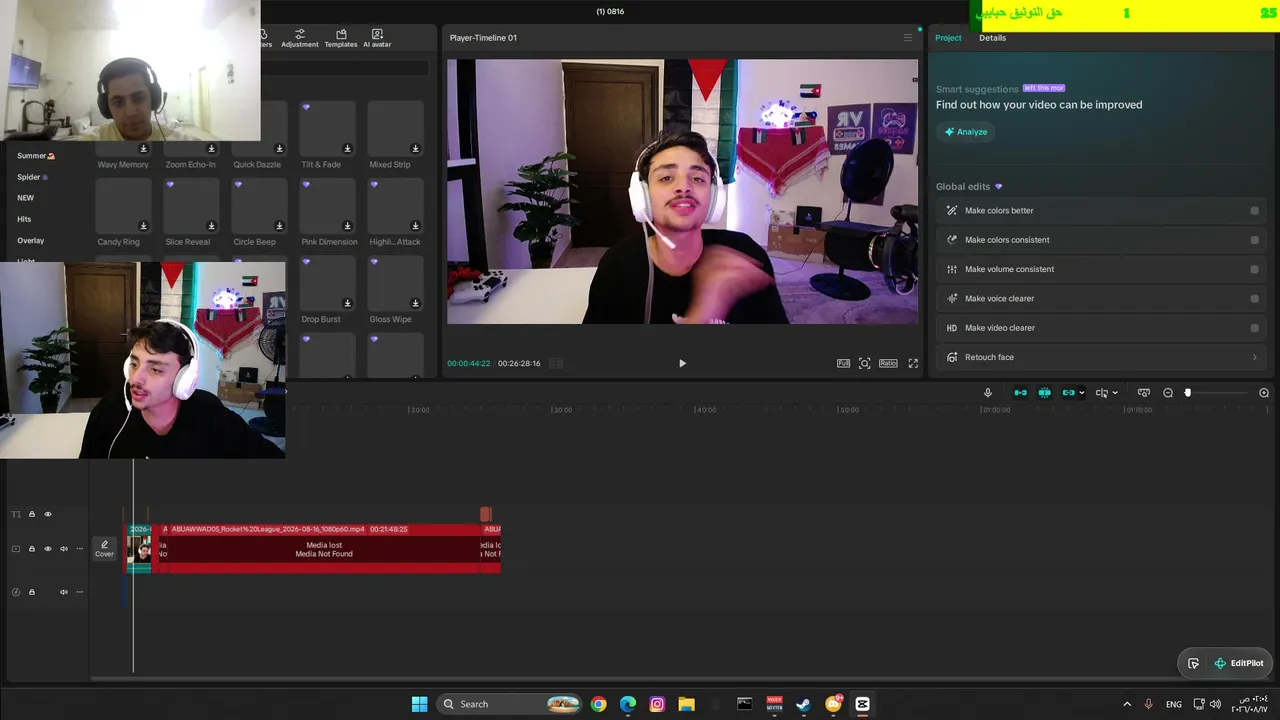Enable Make colors consistent
The height and width of the screenshot is (720, 1280).
point(1255,240)
